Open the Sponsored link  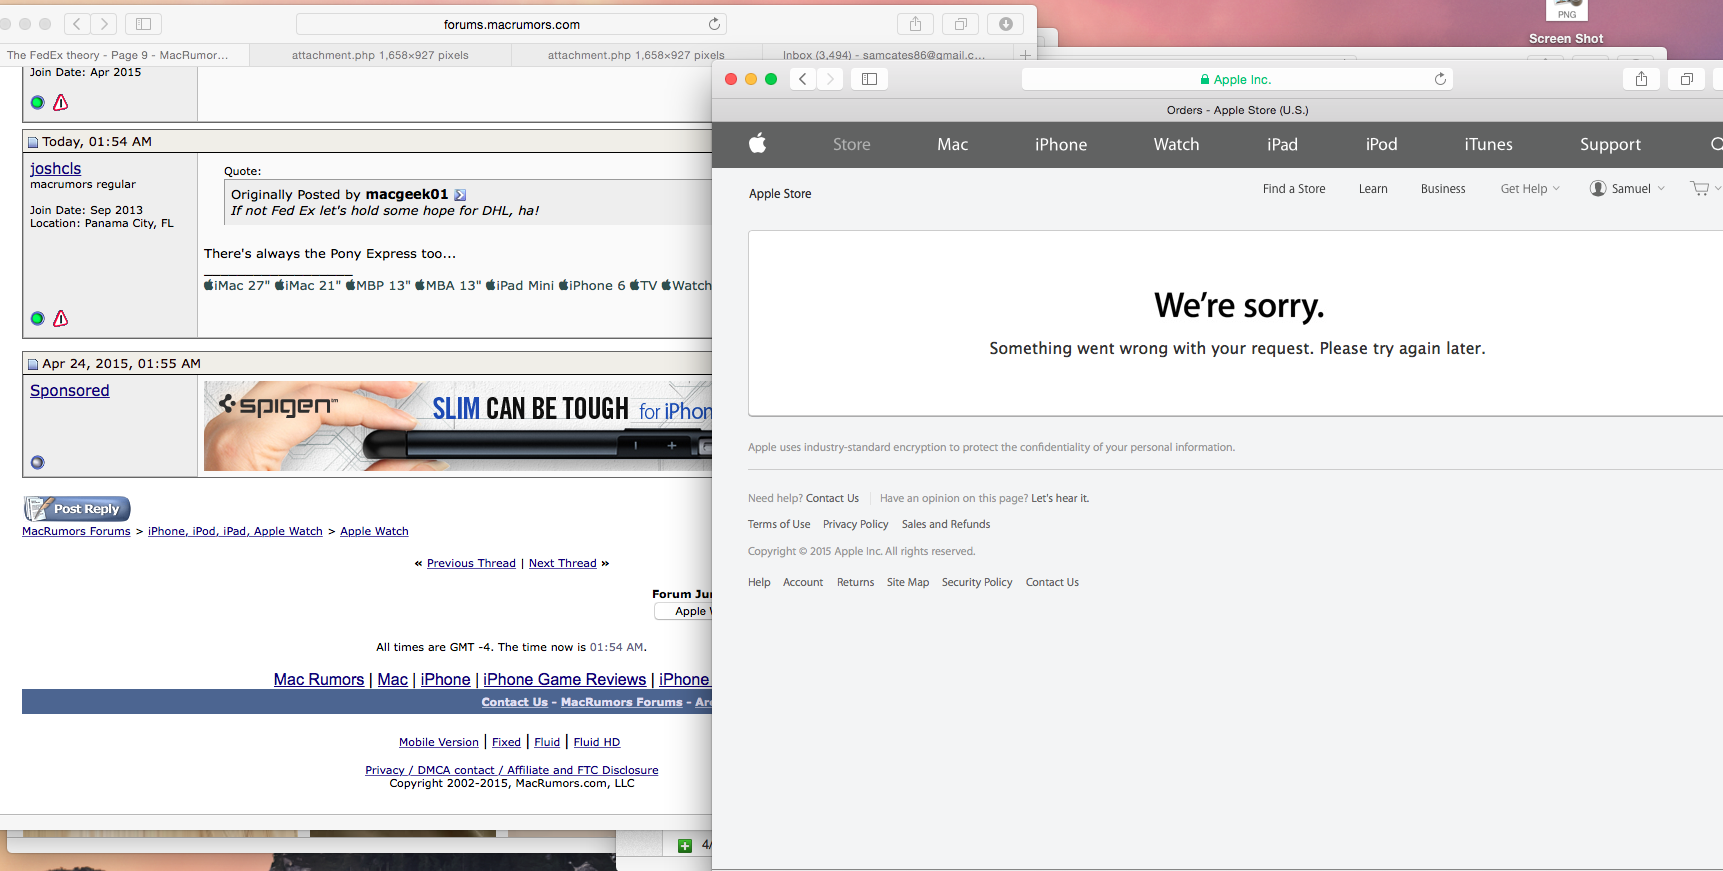click(x=70, y=390)
